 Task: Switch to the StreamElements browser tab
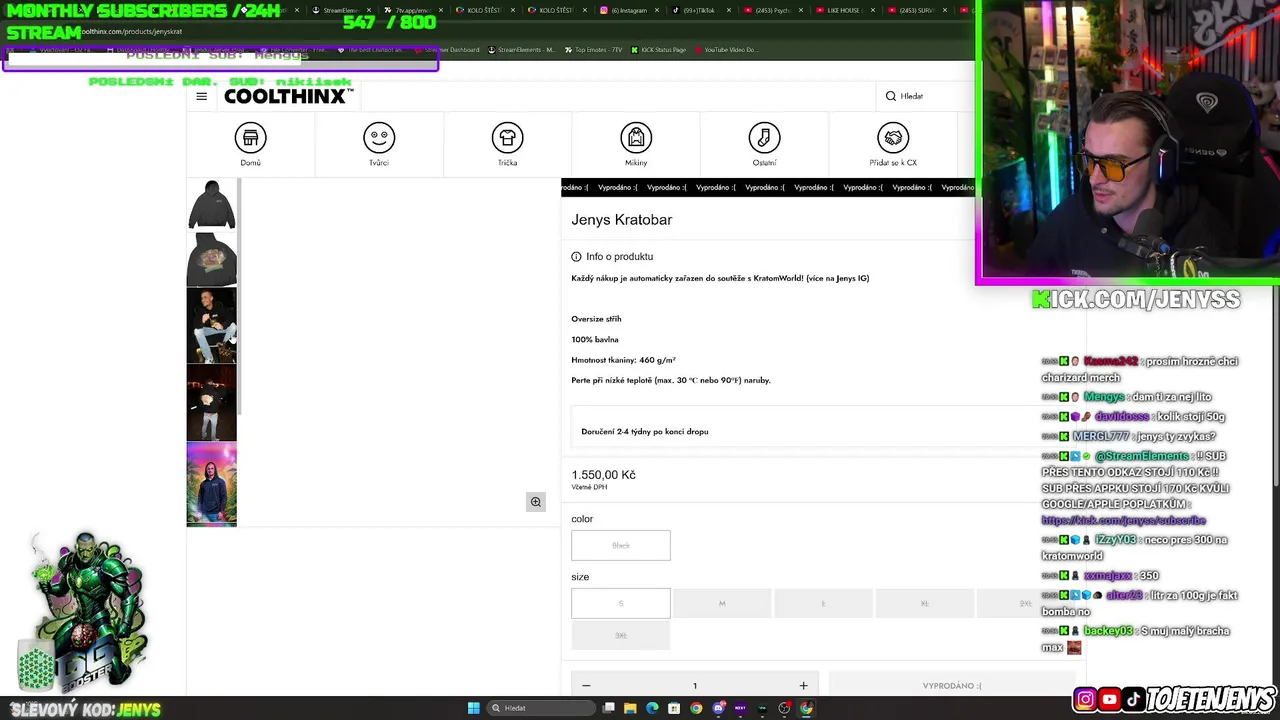click(340, 10)
